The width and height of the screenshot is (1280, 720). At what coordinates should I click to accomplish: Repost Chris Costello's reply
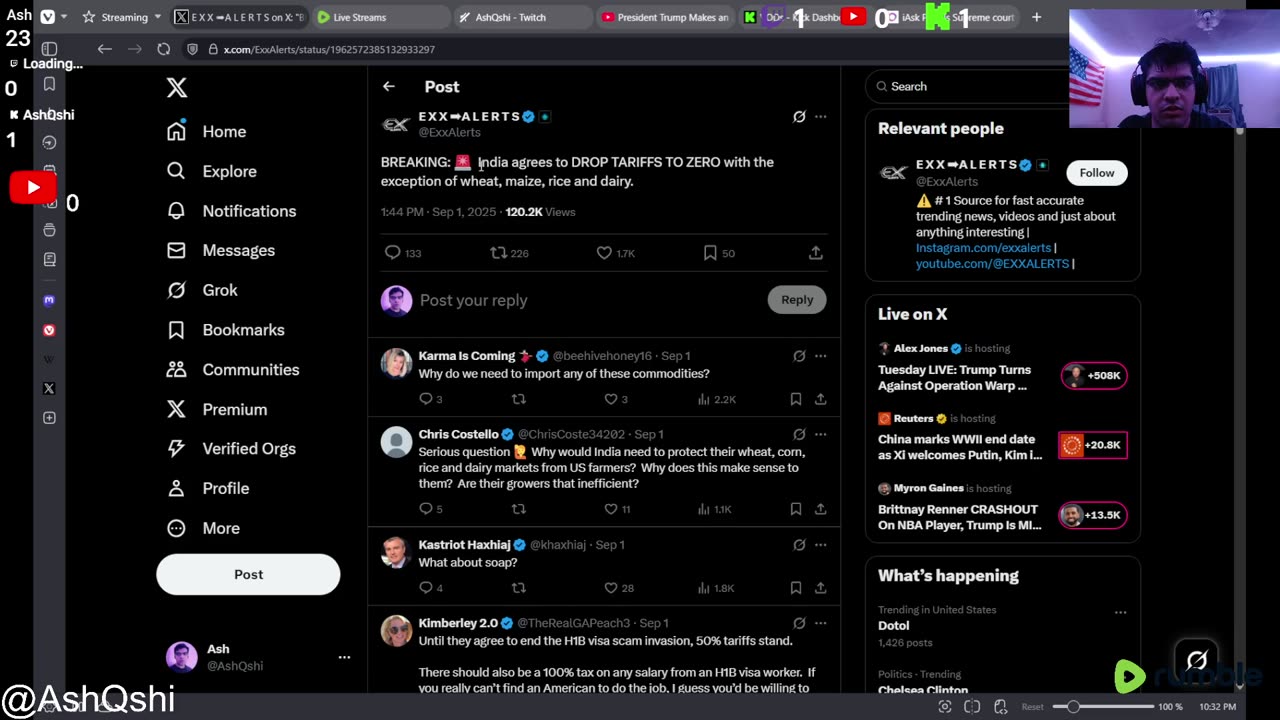pyautogui.click(x=518, y=509)
